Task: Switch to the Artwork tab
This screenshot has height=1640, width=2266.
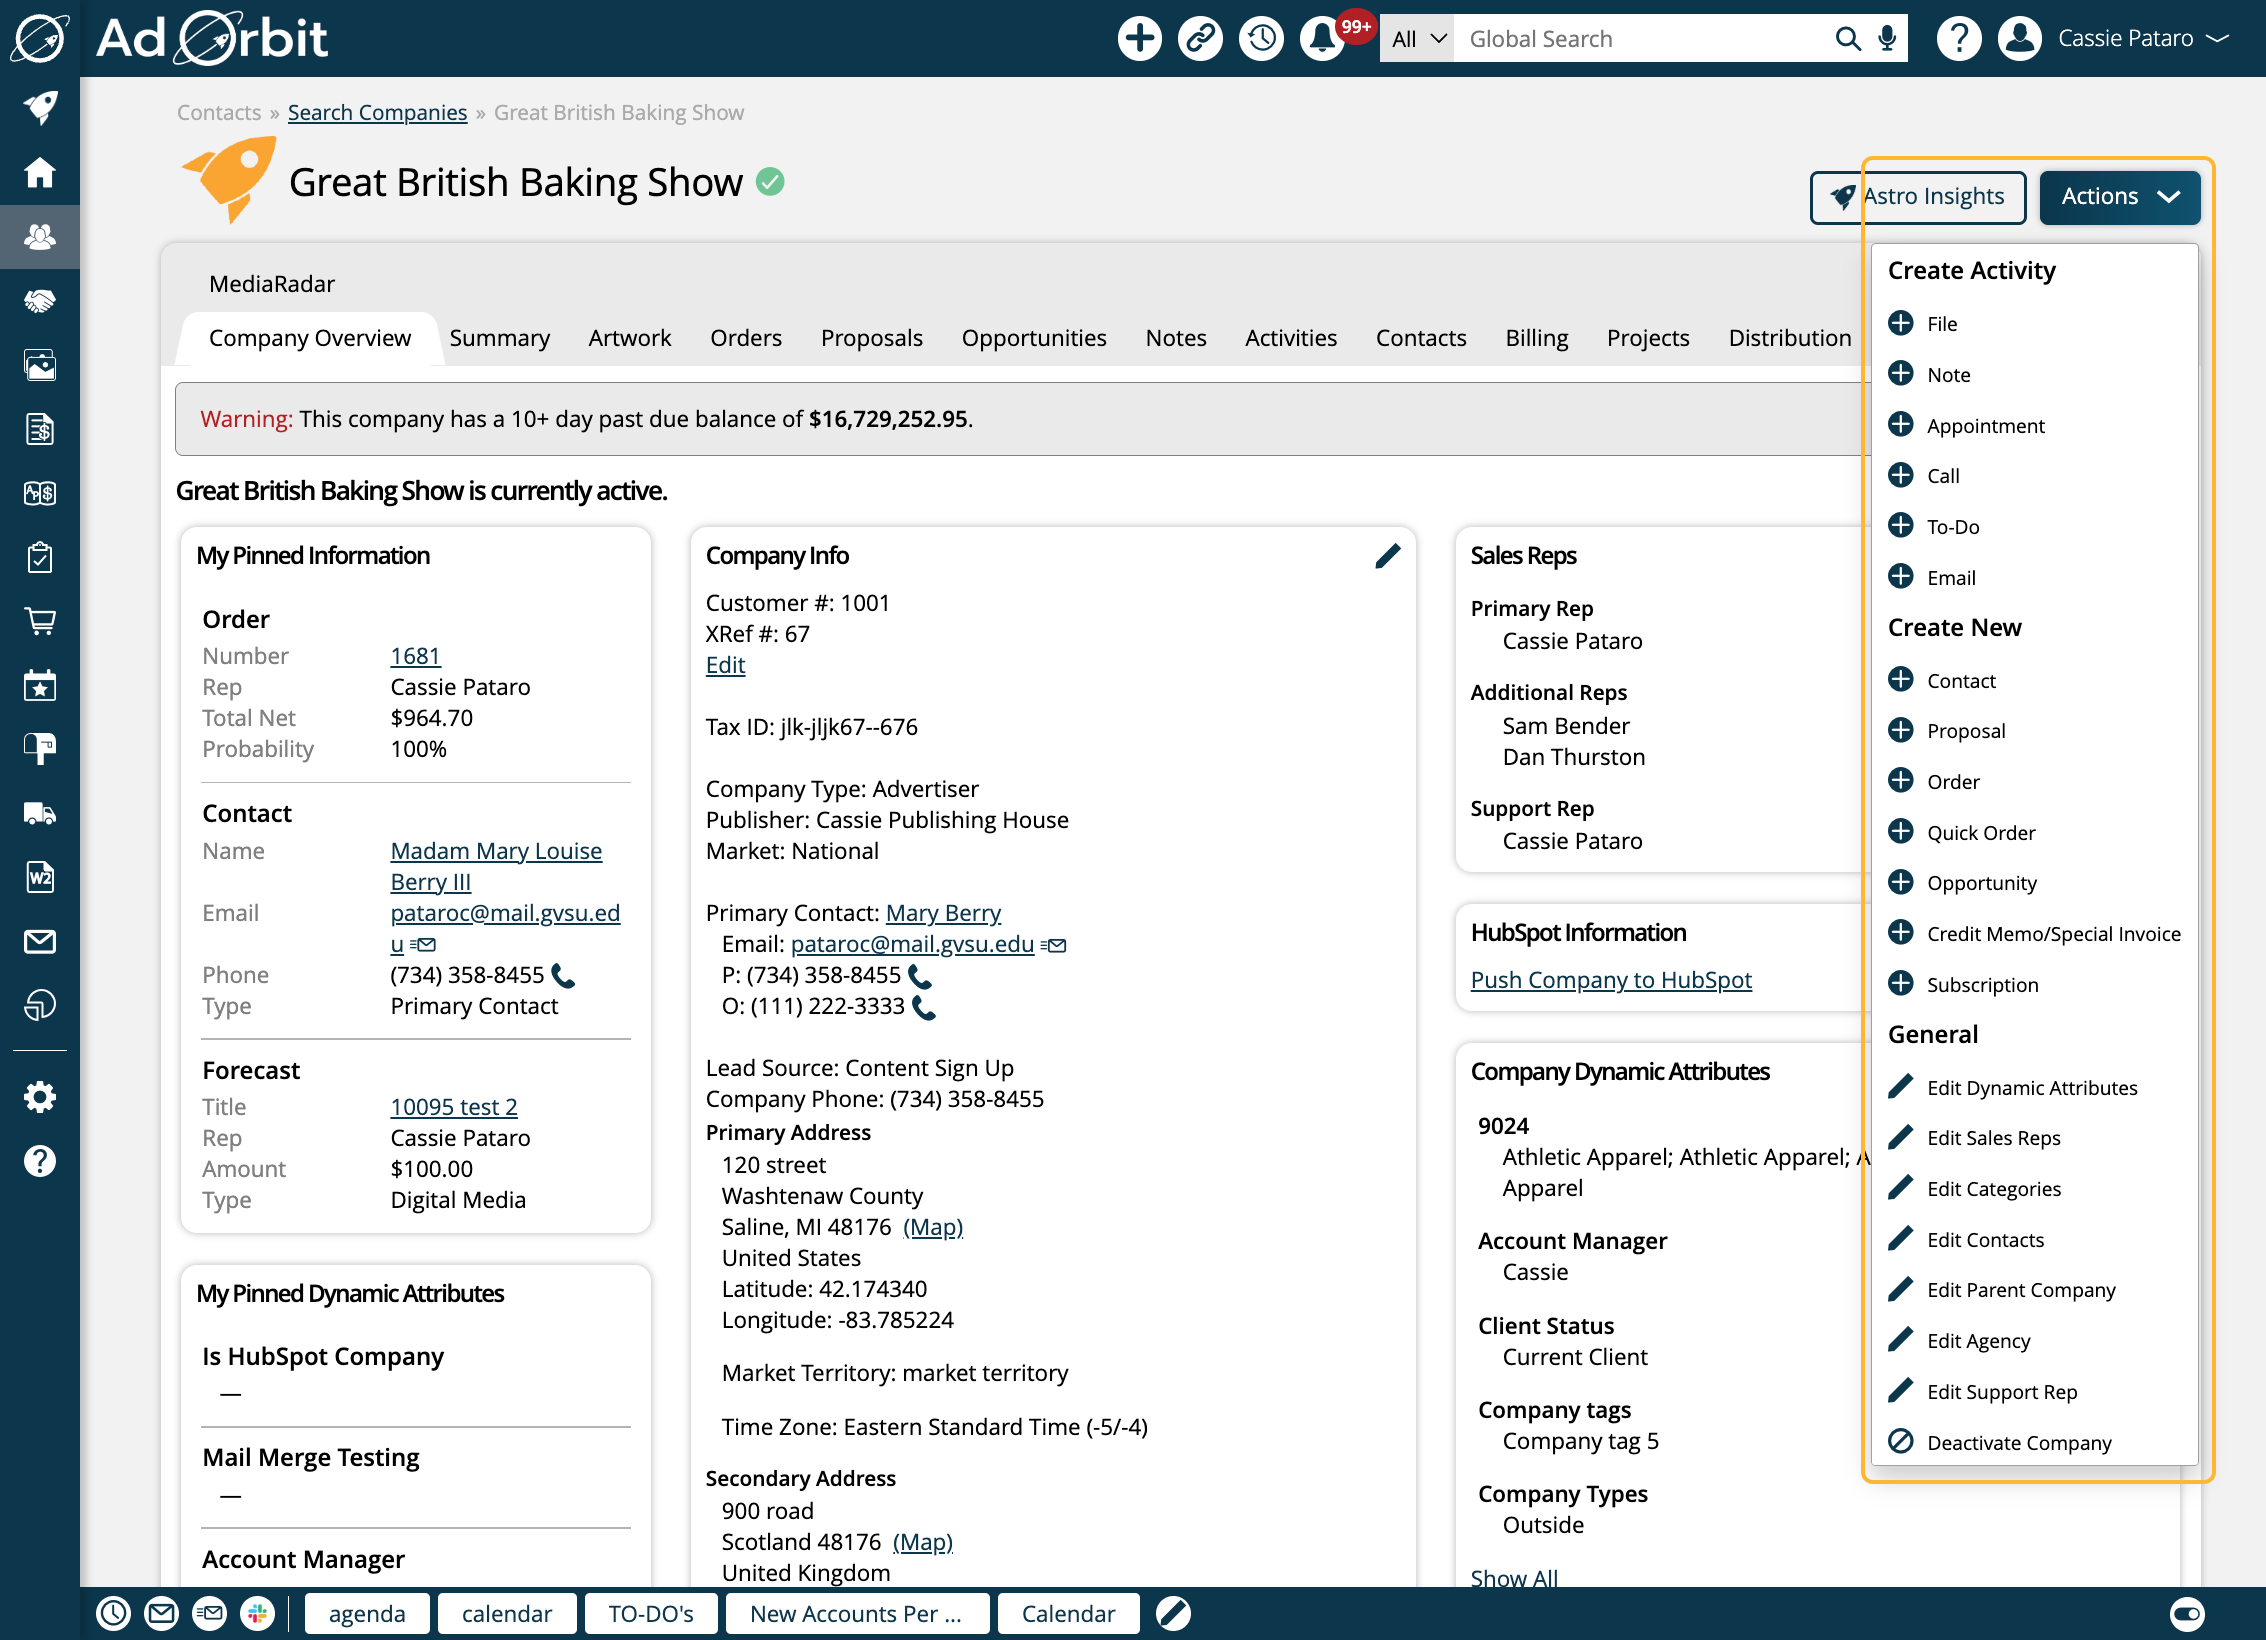Action: 629,338
